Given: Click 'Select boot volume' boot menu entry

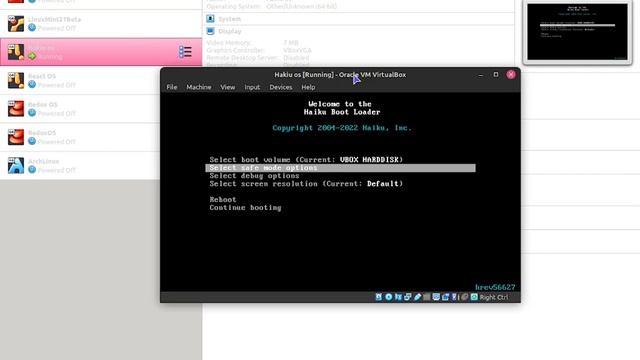Looking at the screenshot, I should 306,160.
